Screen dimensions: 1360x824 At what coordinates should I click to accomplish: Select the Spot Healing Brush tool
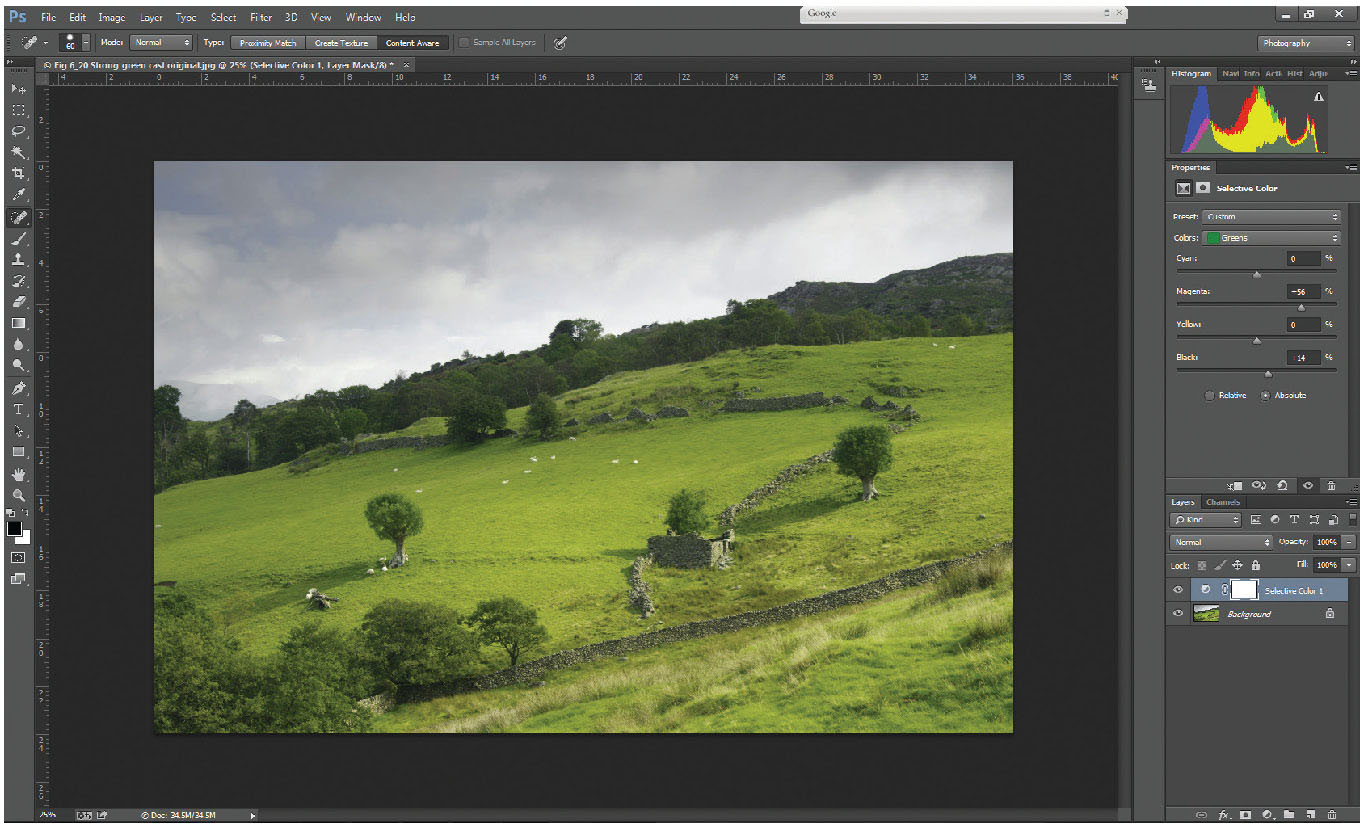(18, 217)
